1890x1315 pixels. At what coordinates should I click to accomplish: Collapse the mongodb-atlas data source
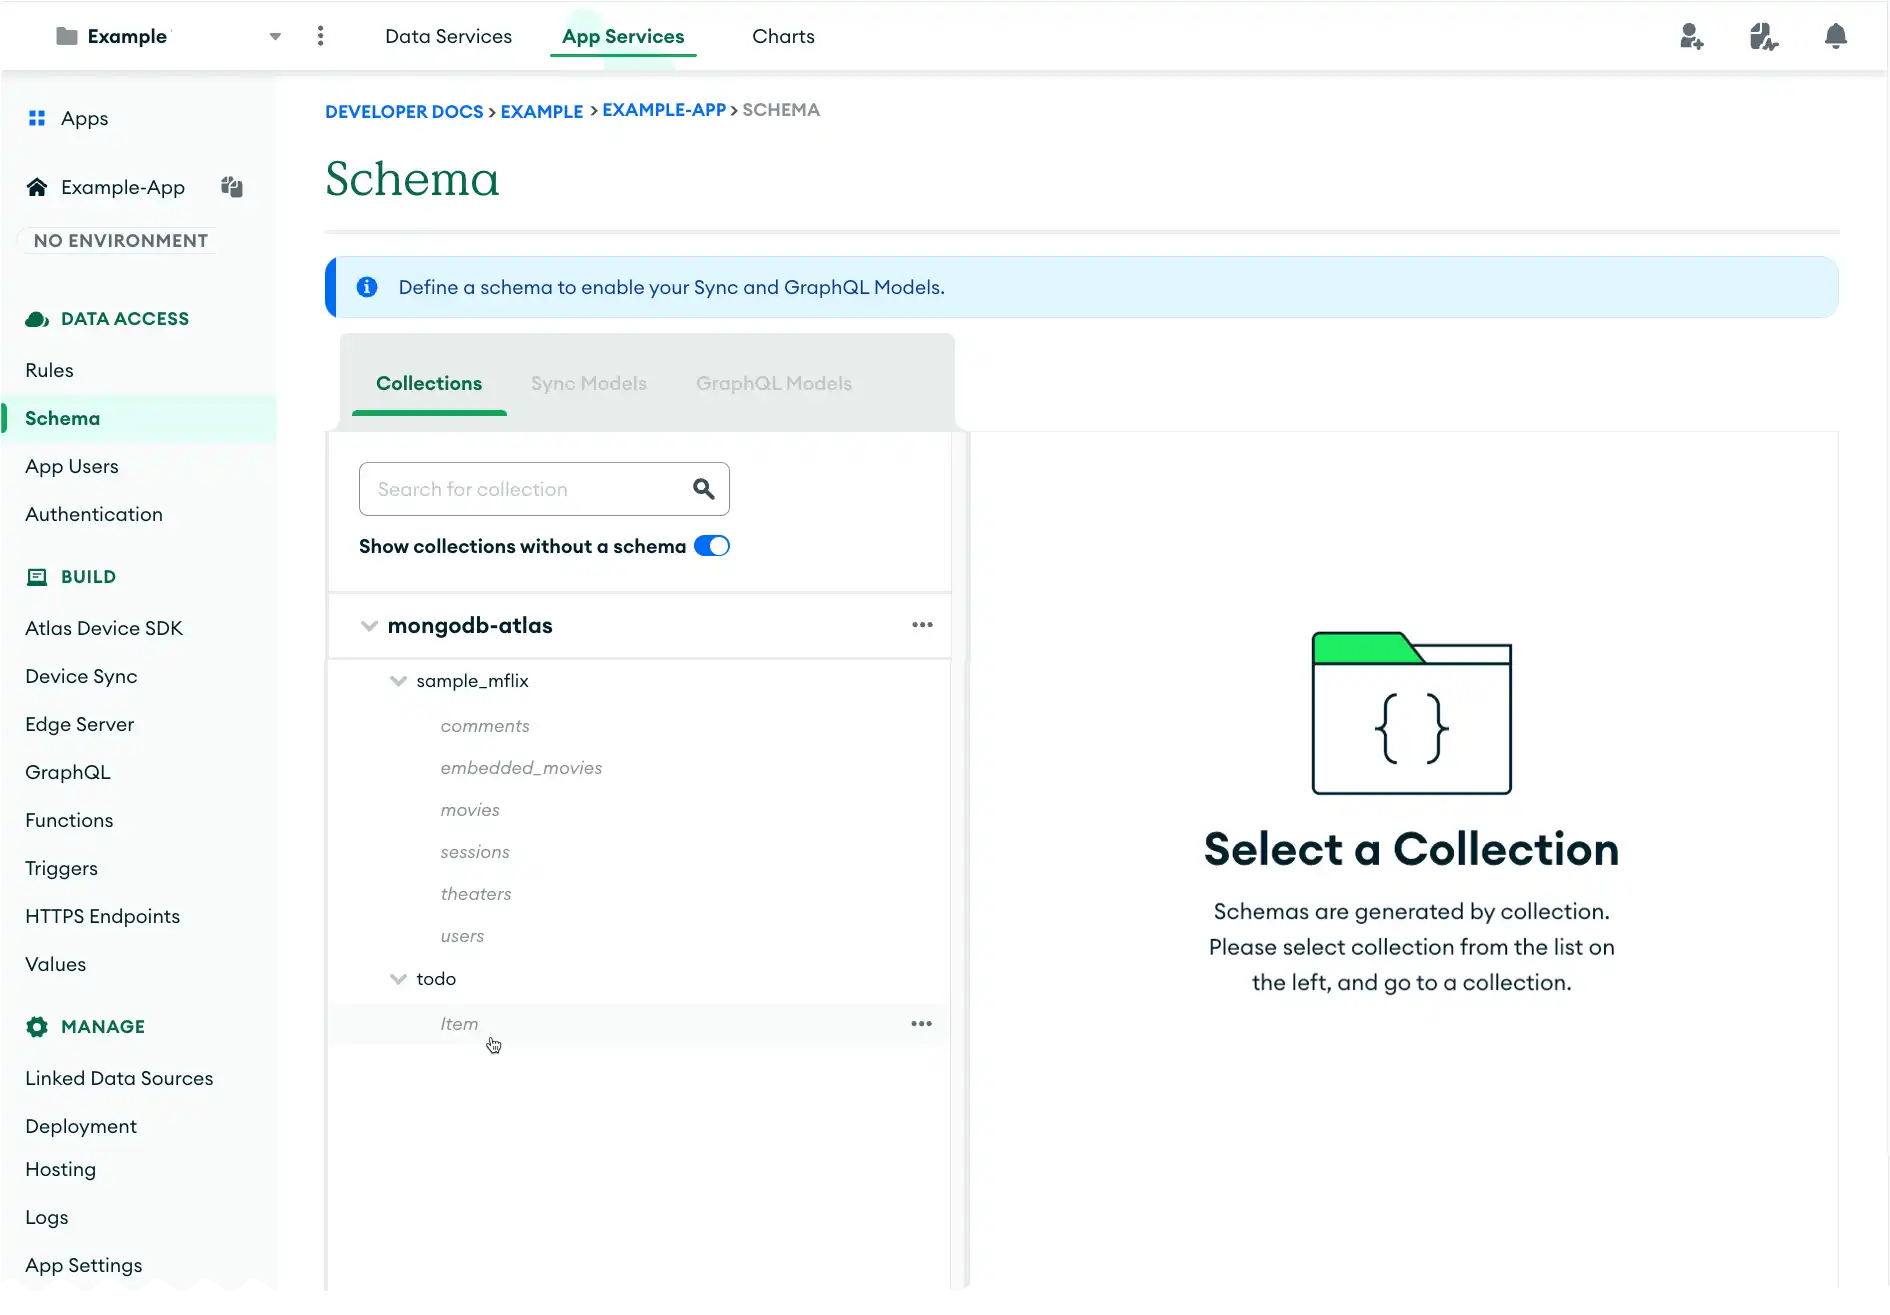point(370,625)
